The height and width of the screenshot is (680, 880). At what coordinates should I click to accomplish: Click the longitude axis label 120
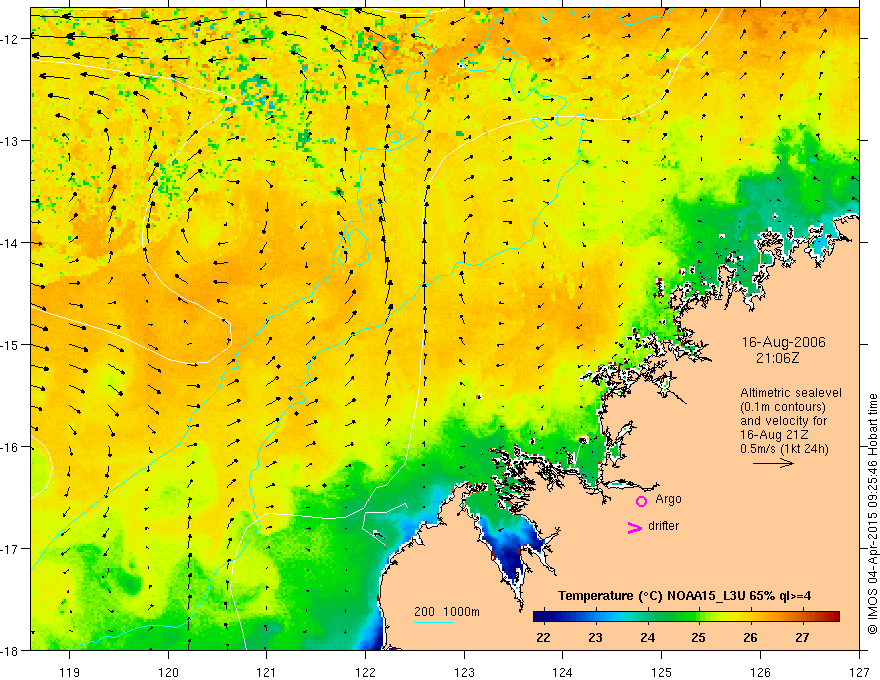click(x=168, y=673)
